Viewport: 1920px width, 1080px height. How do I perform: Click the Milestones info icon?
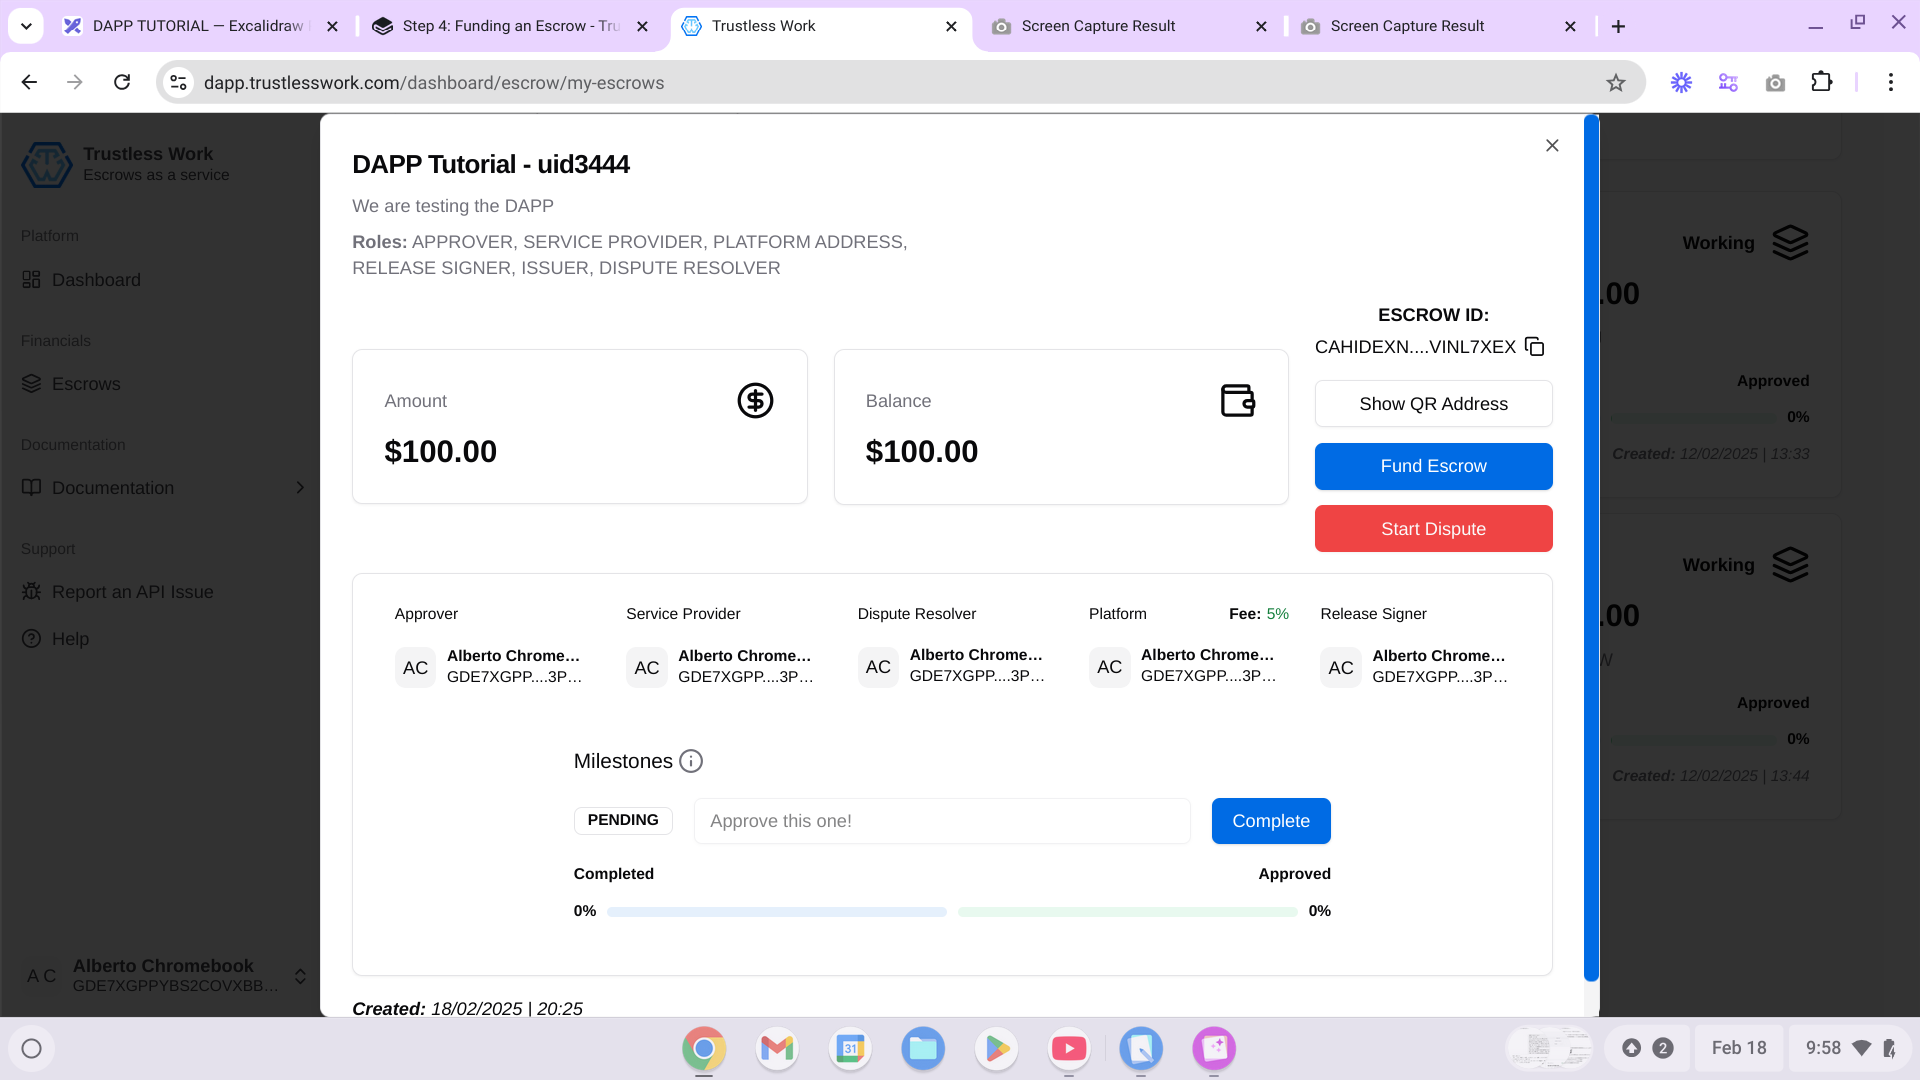pos(691,761)
